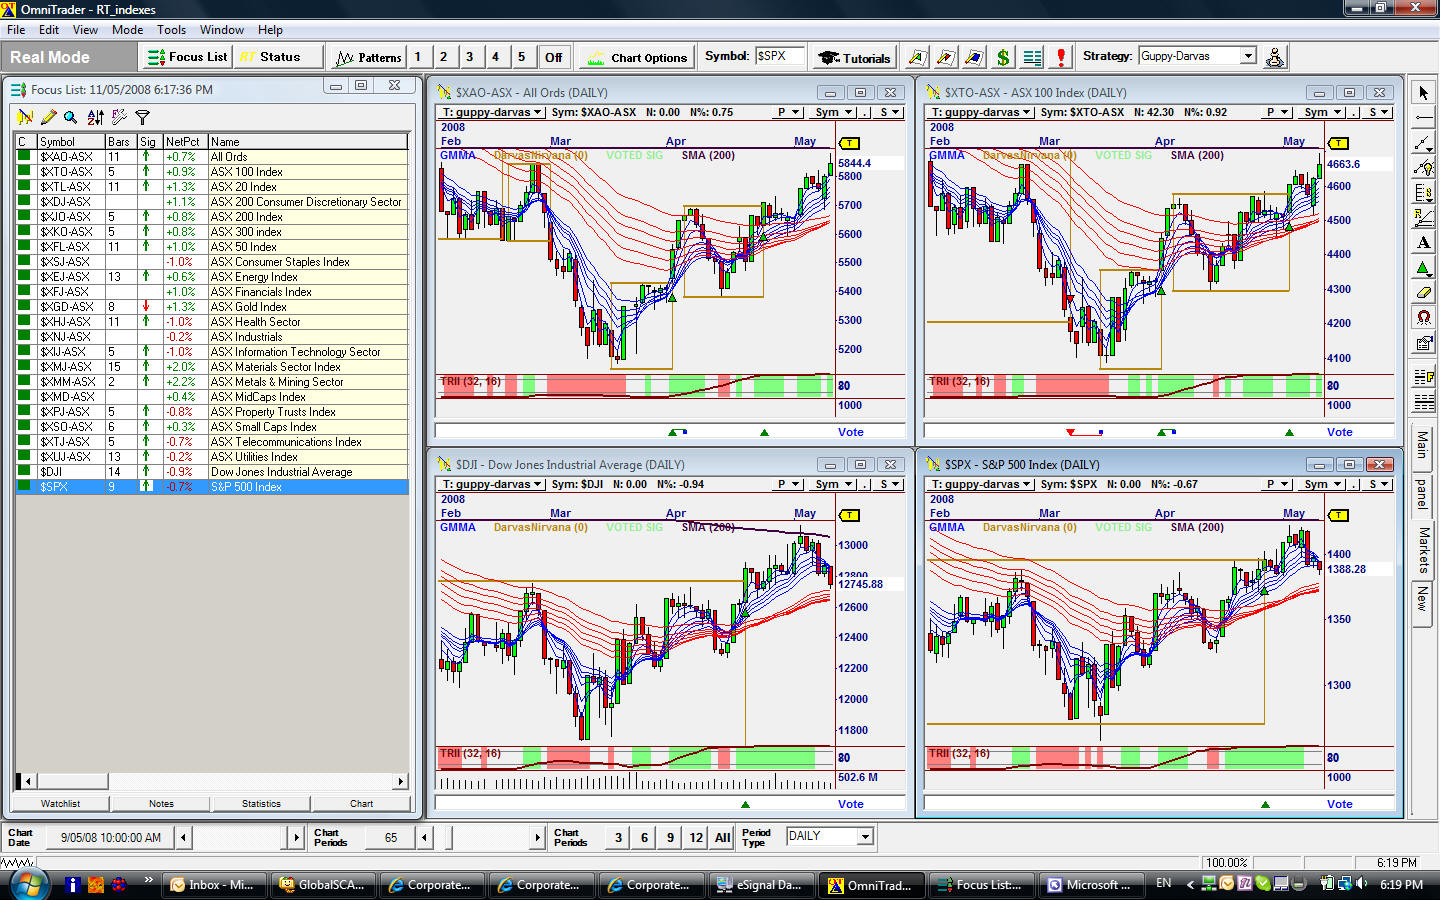Click the green dollar sign toolbar icon
The height and width of the screenshot is (900, 1440).
pyautogui.click(x=1003, y=57)
